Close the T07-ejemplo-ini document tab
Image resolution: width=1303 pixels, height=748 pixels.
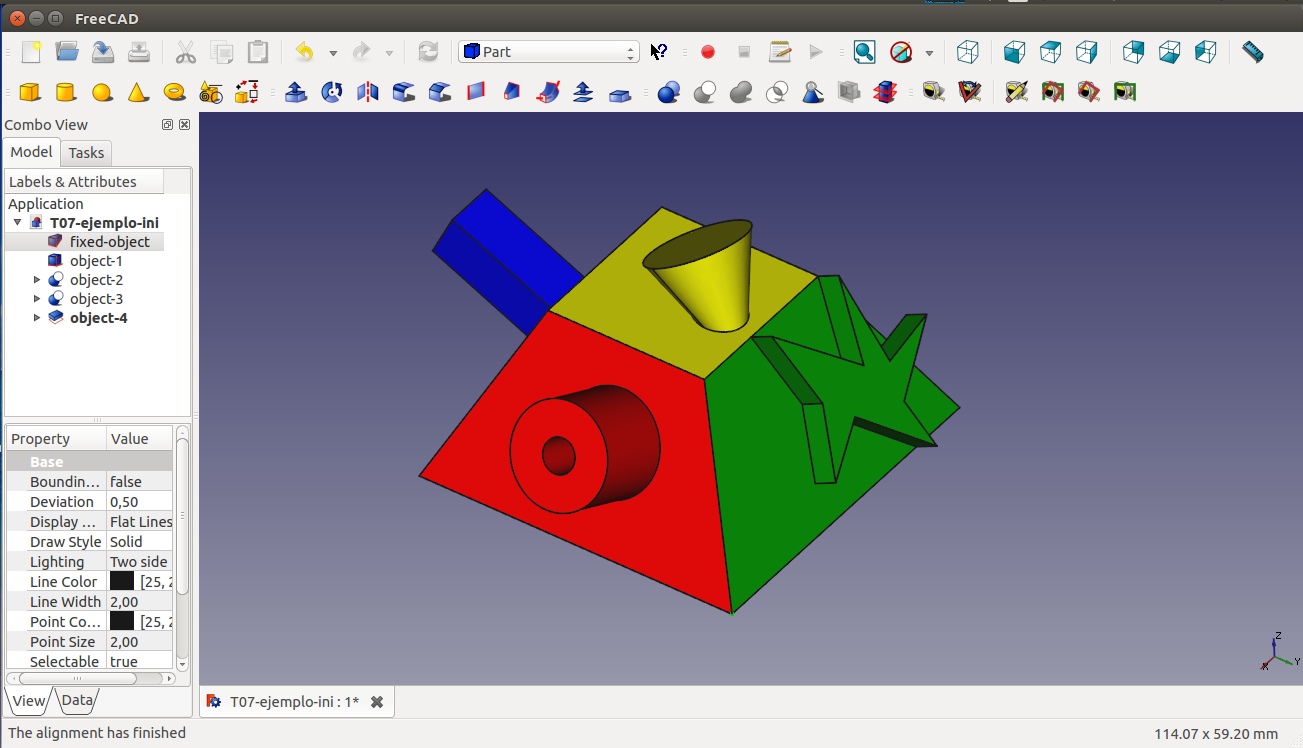click(377, 702)
